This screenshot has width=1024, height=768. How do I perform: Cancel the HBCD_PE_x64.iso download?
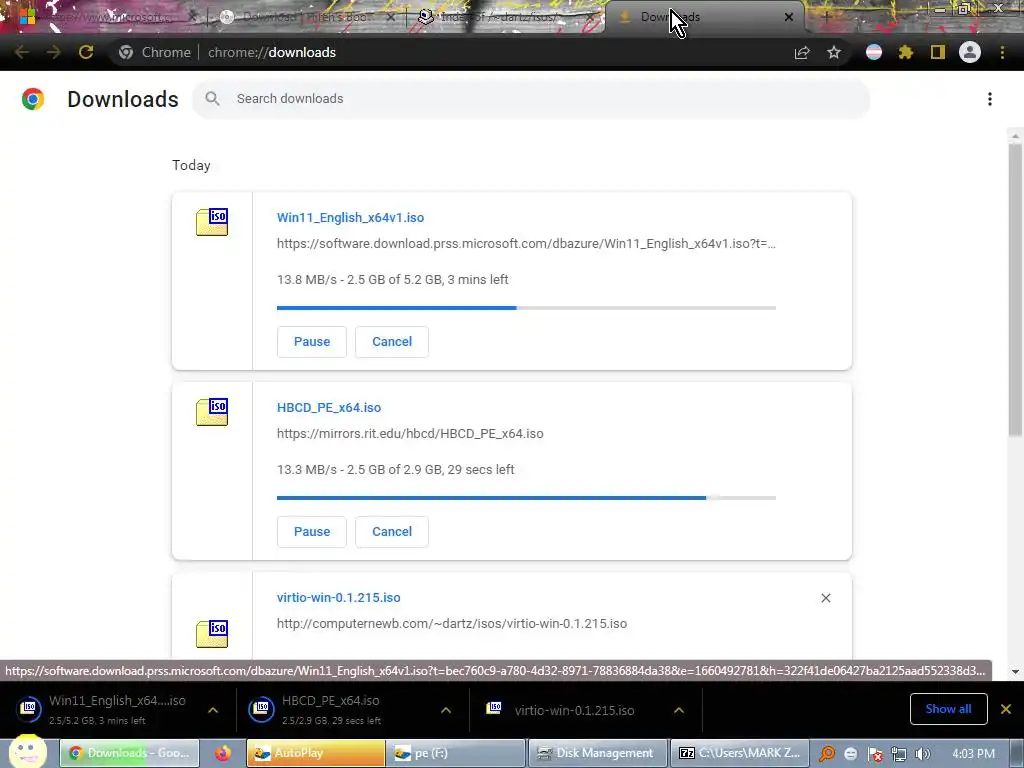(x=392, y=532)
